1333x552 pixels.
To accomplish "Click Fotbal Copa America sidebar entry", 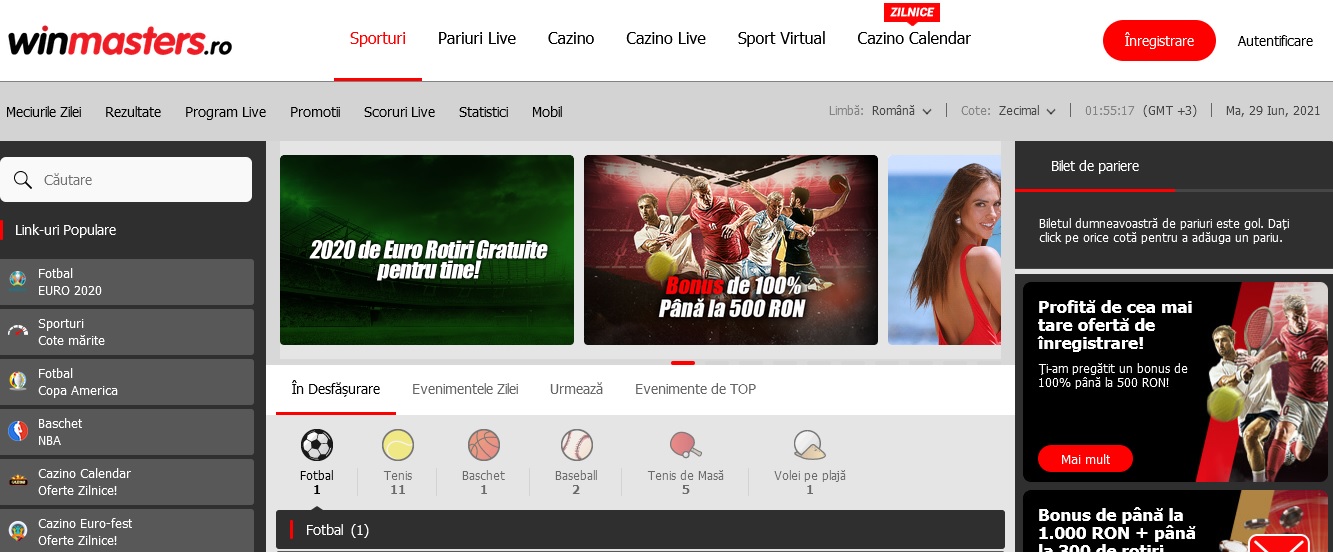I will point(127,382).
